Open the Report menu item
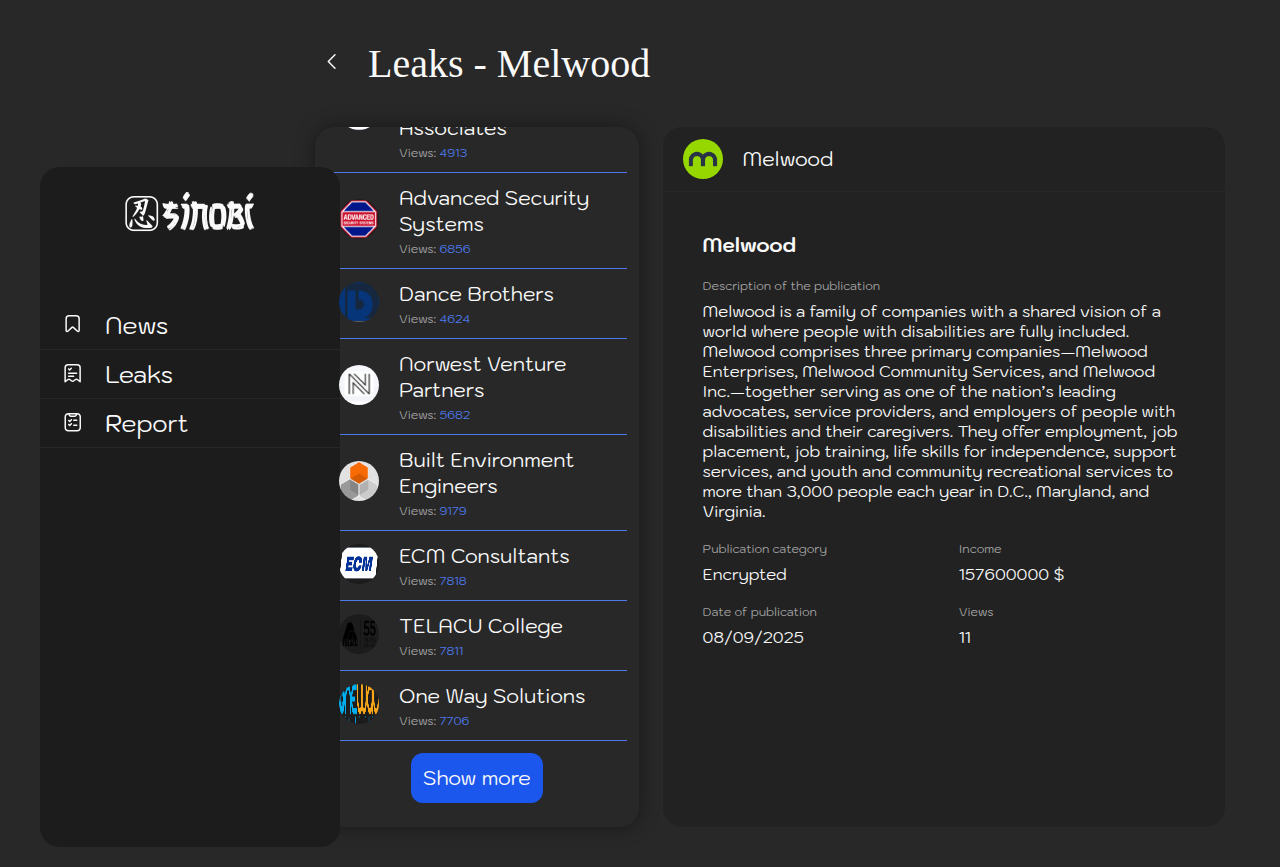The width and height of the screenshot is (1280, 867). pos(146,424)
